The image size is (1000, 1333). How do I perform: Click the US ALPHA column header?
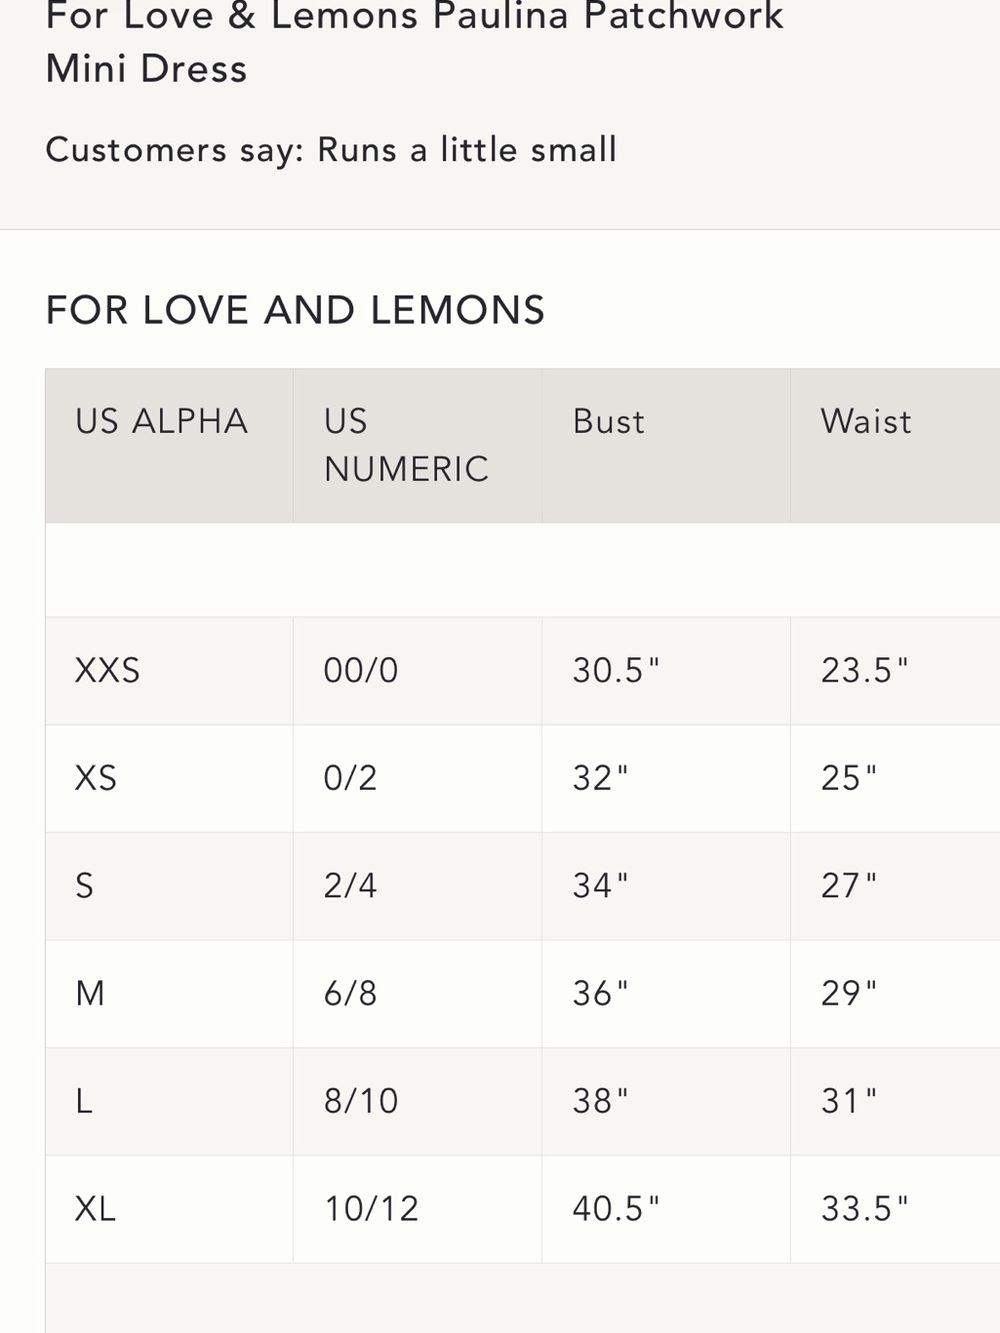pyautogui.click(x=162, y=421)
